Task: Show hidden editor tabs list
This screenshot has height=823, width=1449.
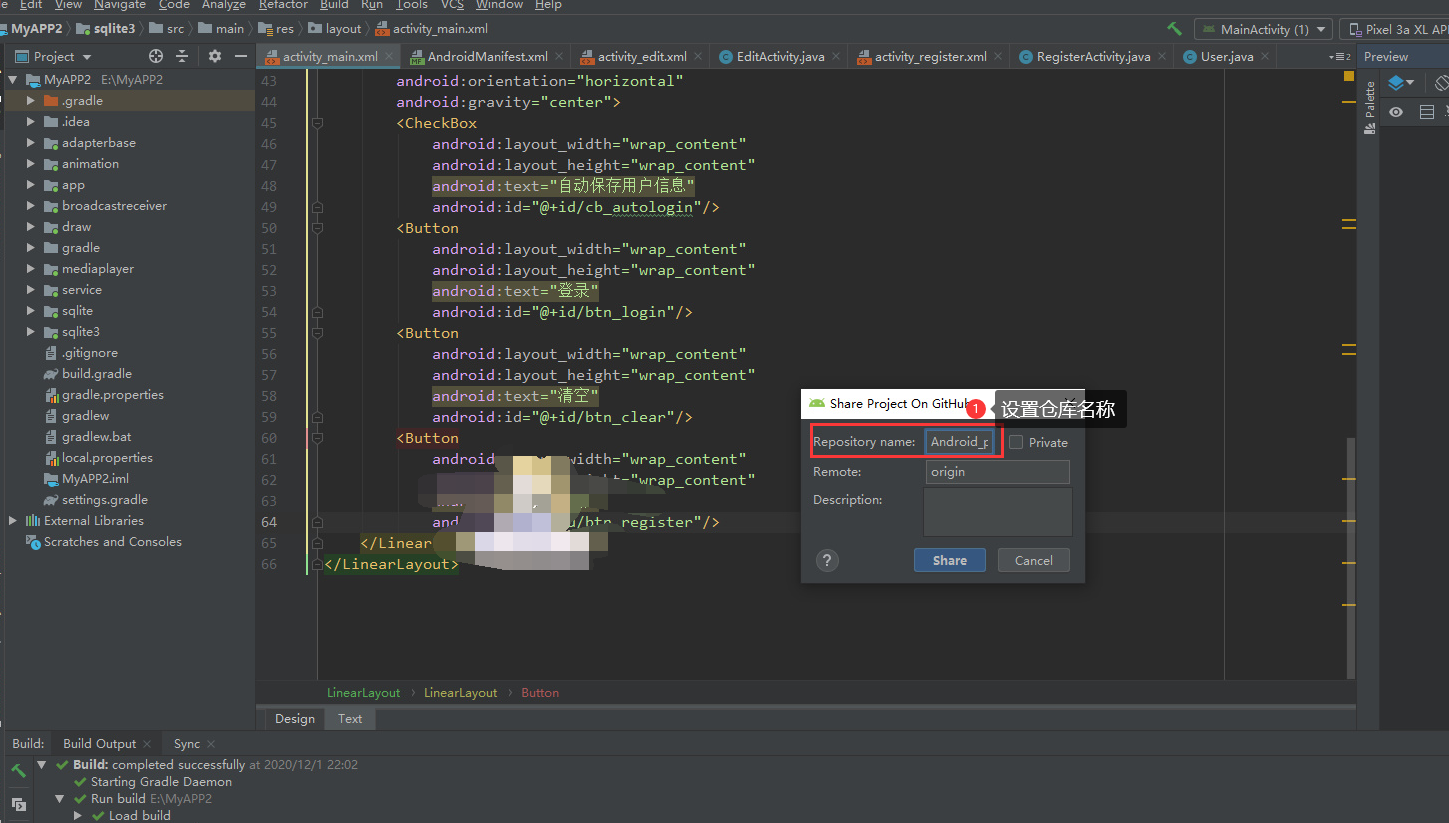Action: coord(1340,57)
